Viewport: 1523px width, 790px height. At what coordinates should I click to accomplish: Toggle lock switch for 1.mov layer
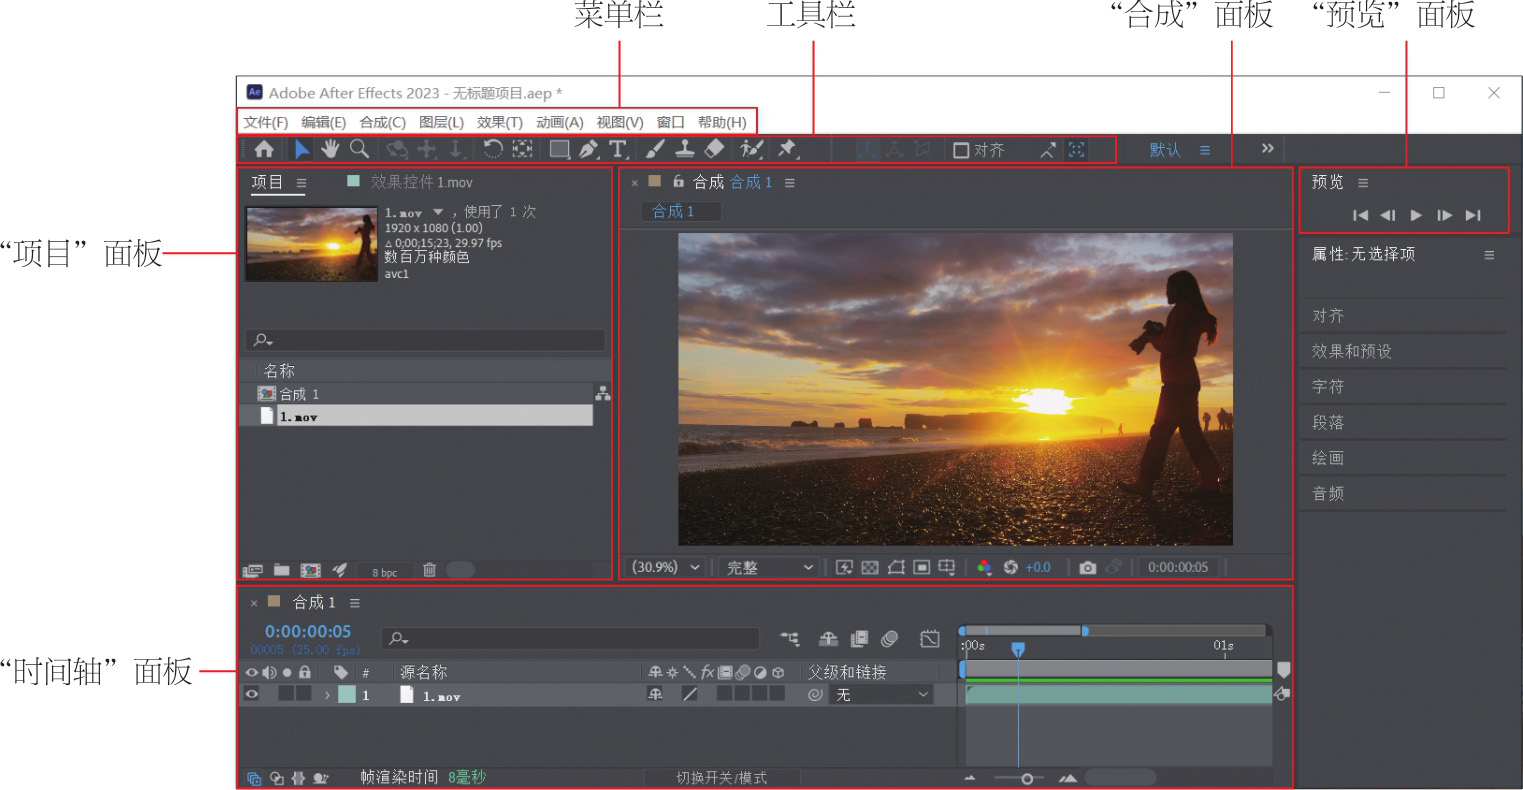click(x=304, y=695)
